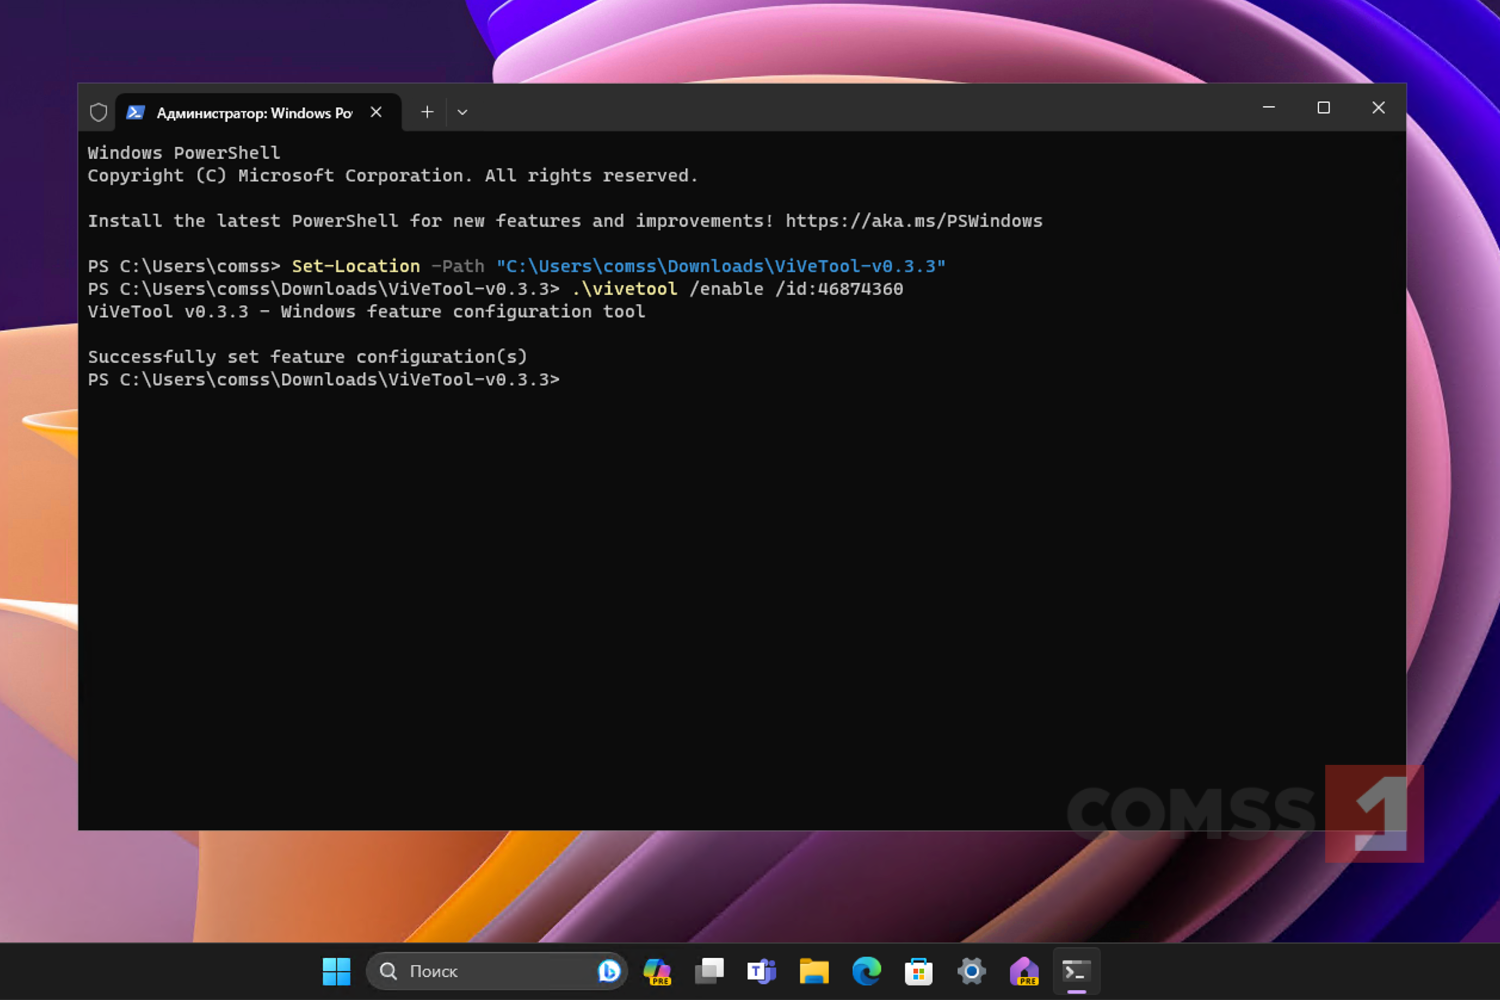Click the quoted ViVeTool-v0.3.3 path string
Image resolution: width=1500 pixels, height=1000 pixels.
click(x=721, y=266)
